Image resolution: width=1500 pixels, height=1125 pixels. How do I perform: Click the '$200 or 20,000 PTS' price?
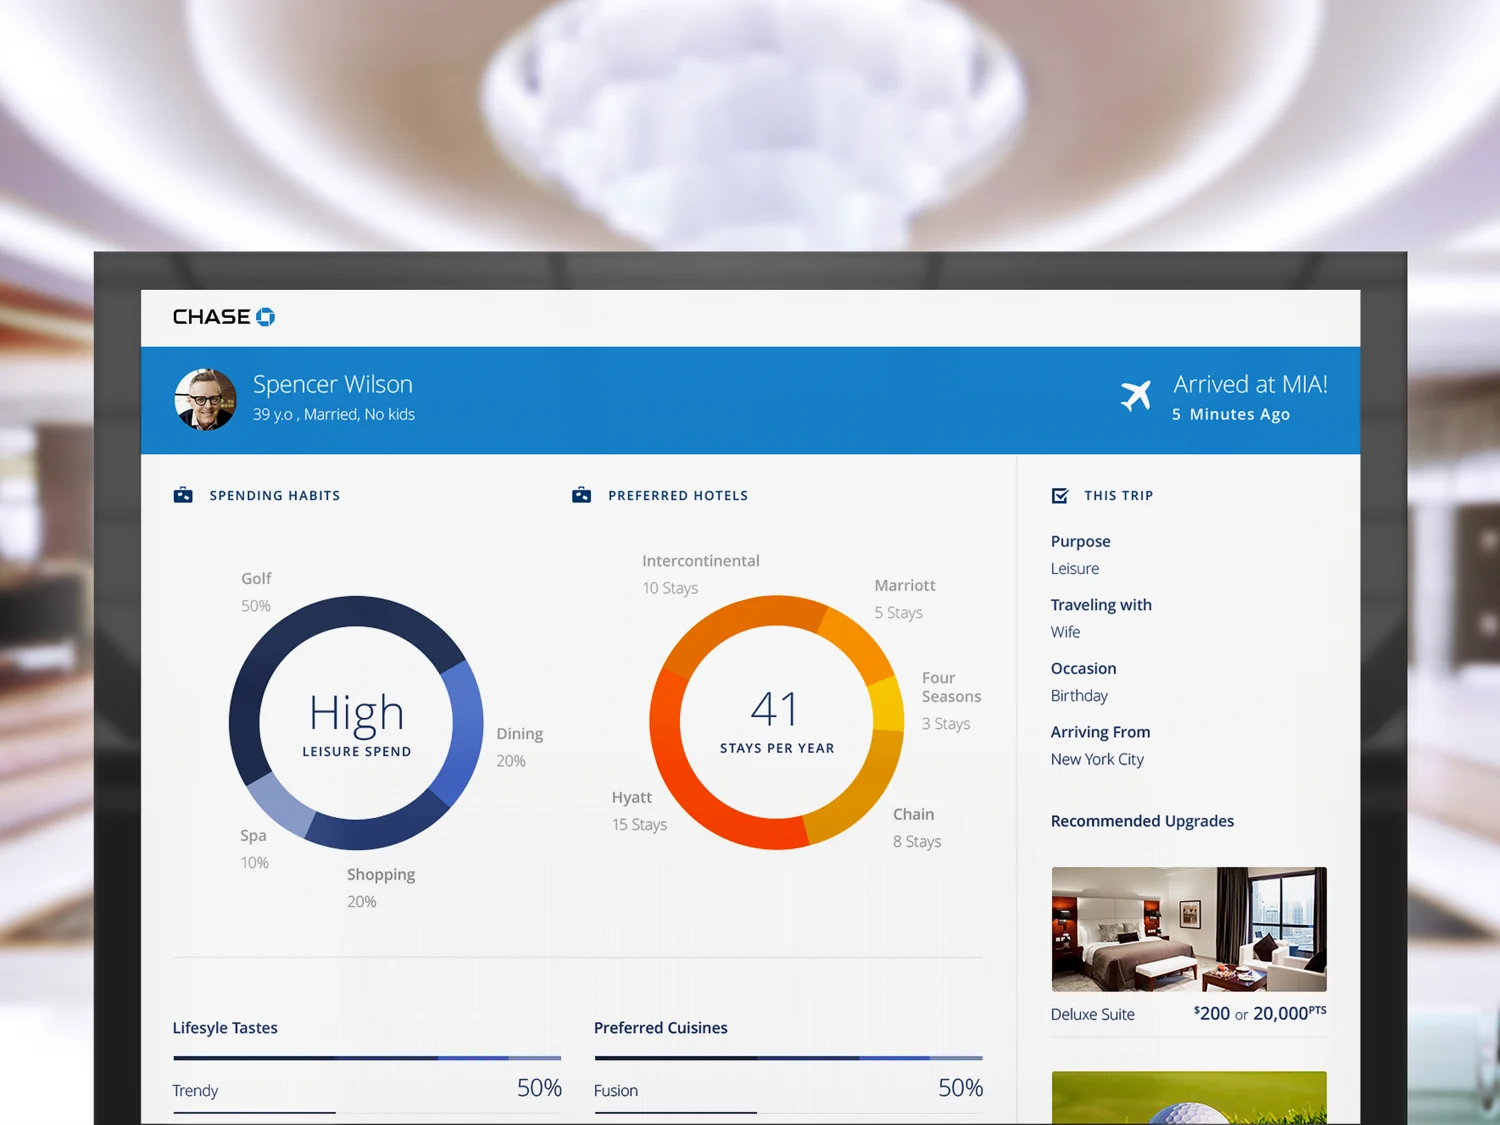click(1260, 1013)
